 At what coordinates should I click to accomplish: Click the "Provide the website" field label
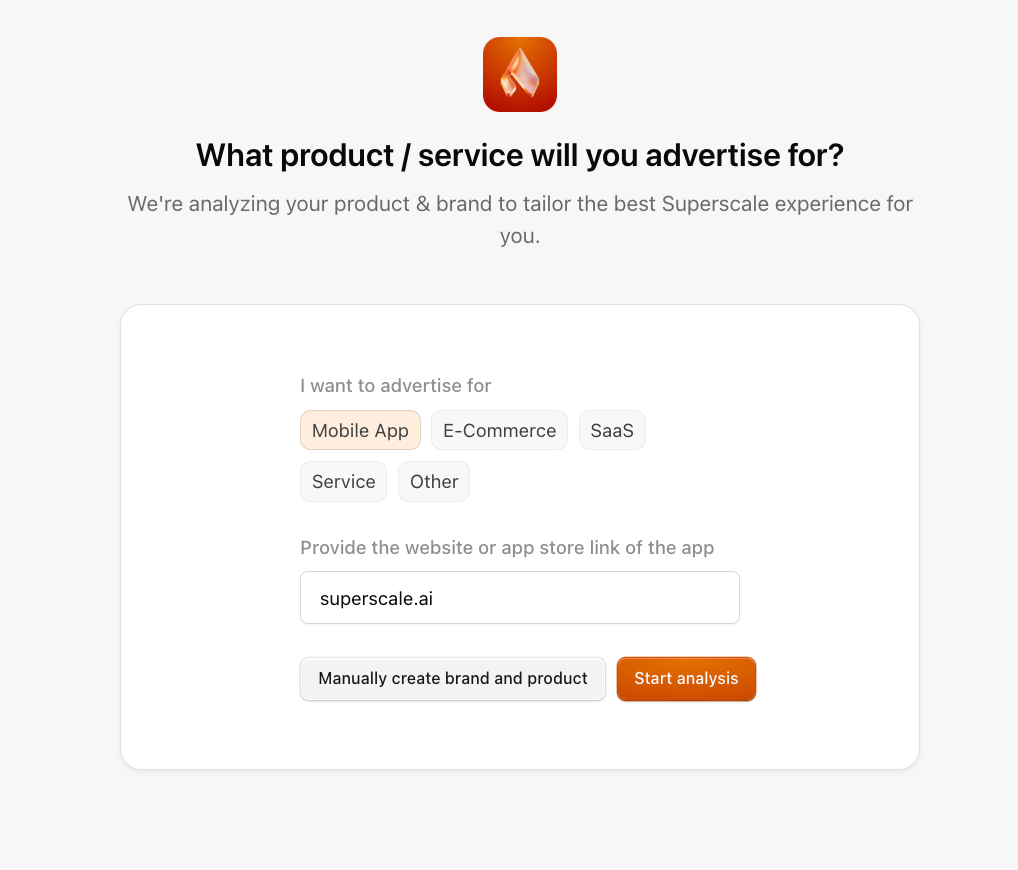[x=506, y=548]
